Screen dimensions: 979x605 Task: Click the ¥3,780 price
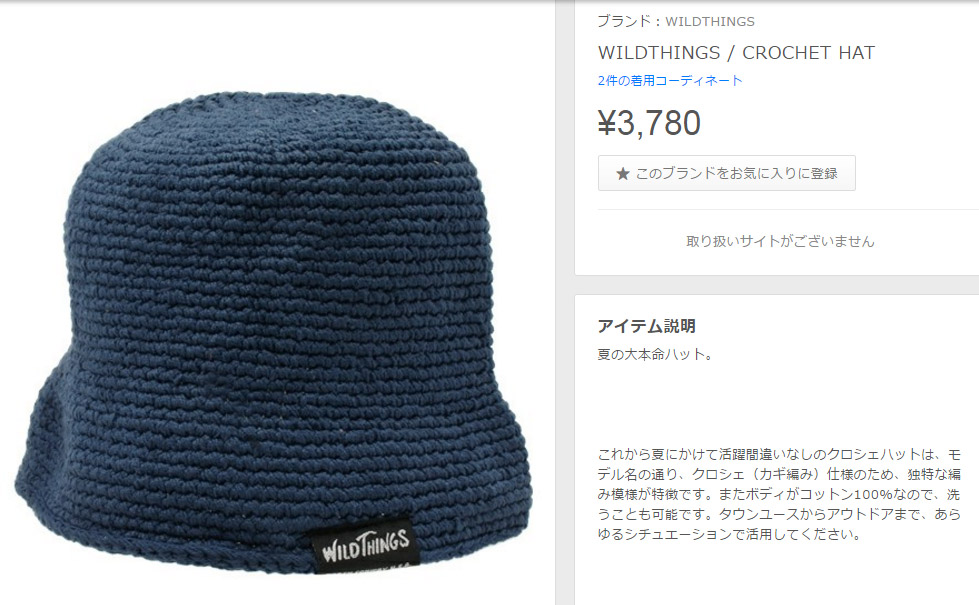coord(649,123)
